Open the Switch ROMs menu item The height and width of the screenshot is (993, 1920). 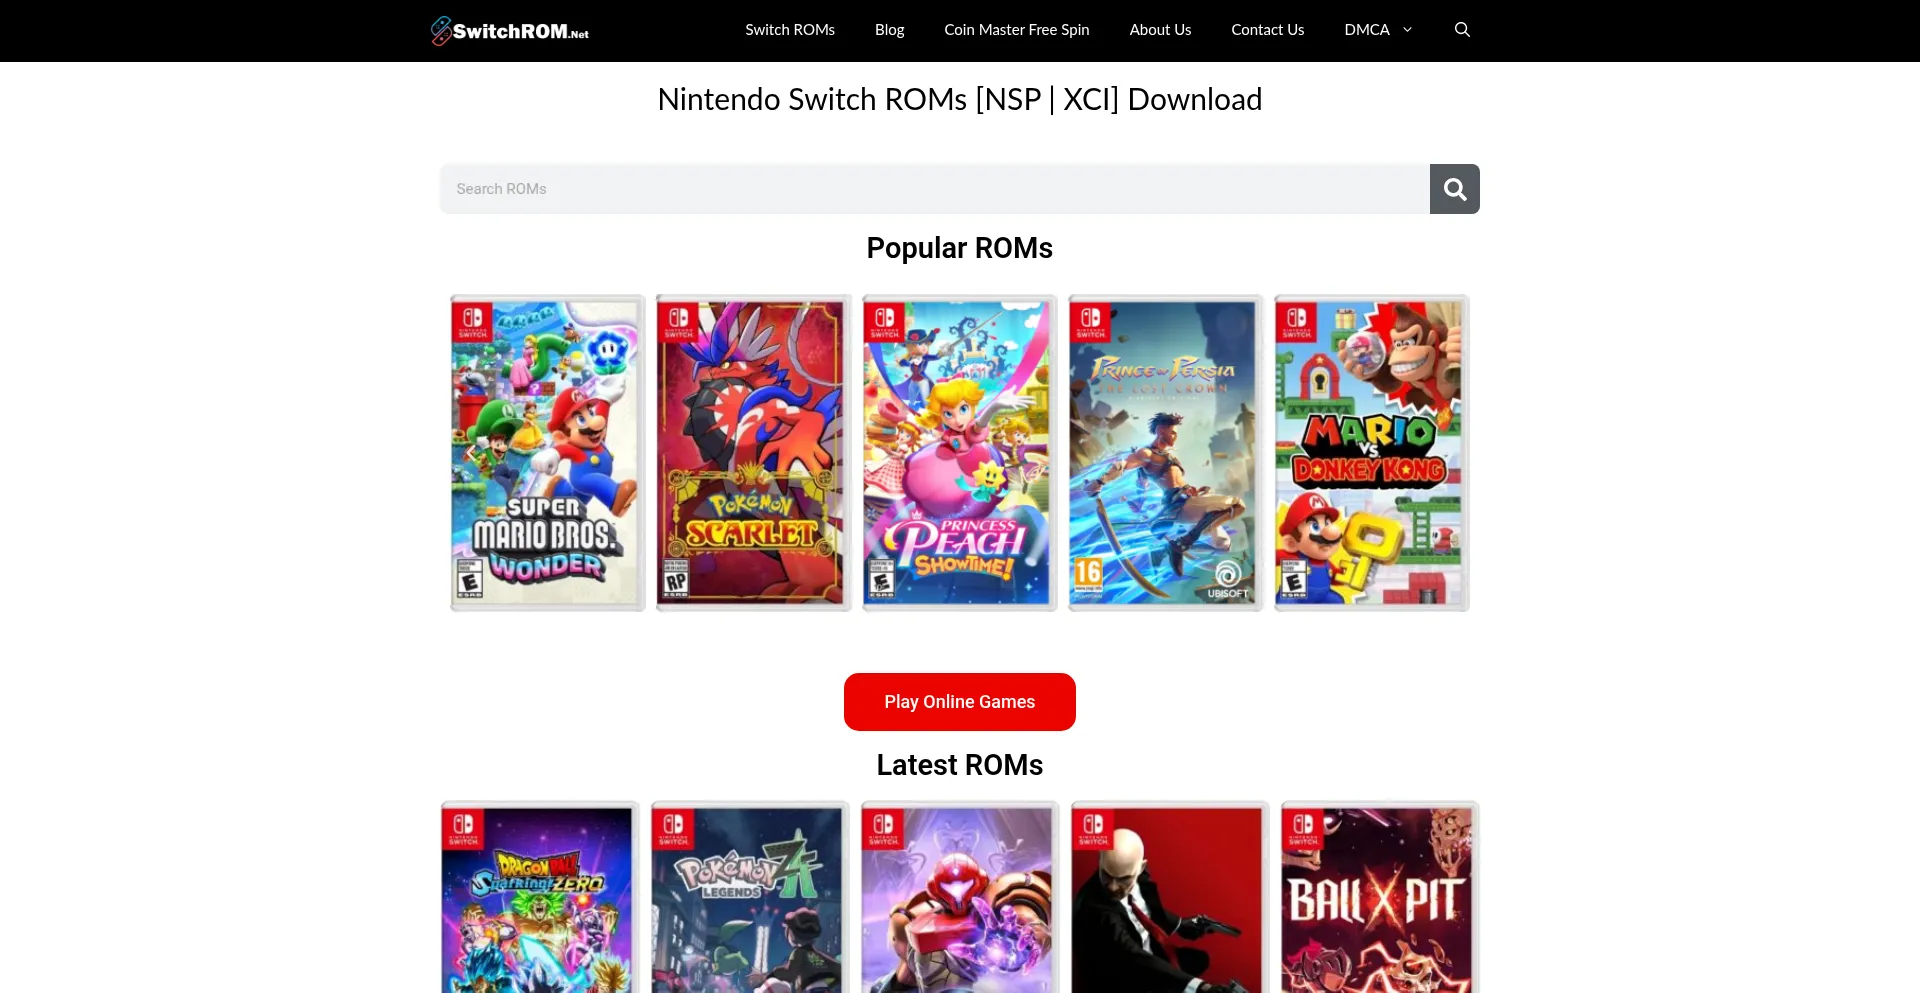789,30
